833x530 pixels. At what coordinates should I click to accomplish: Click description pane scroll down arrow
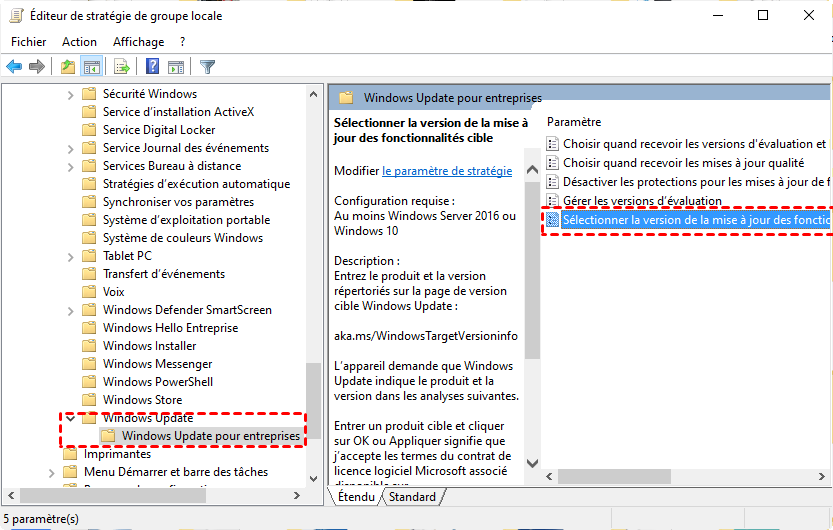click(532, 463)
